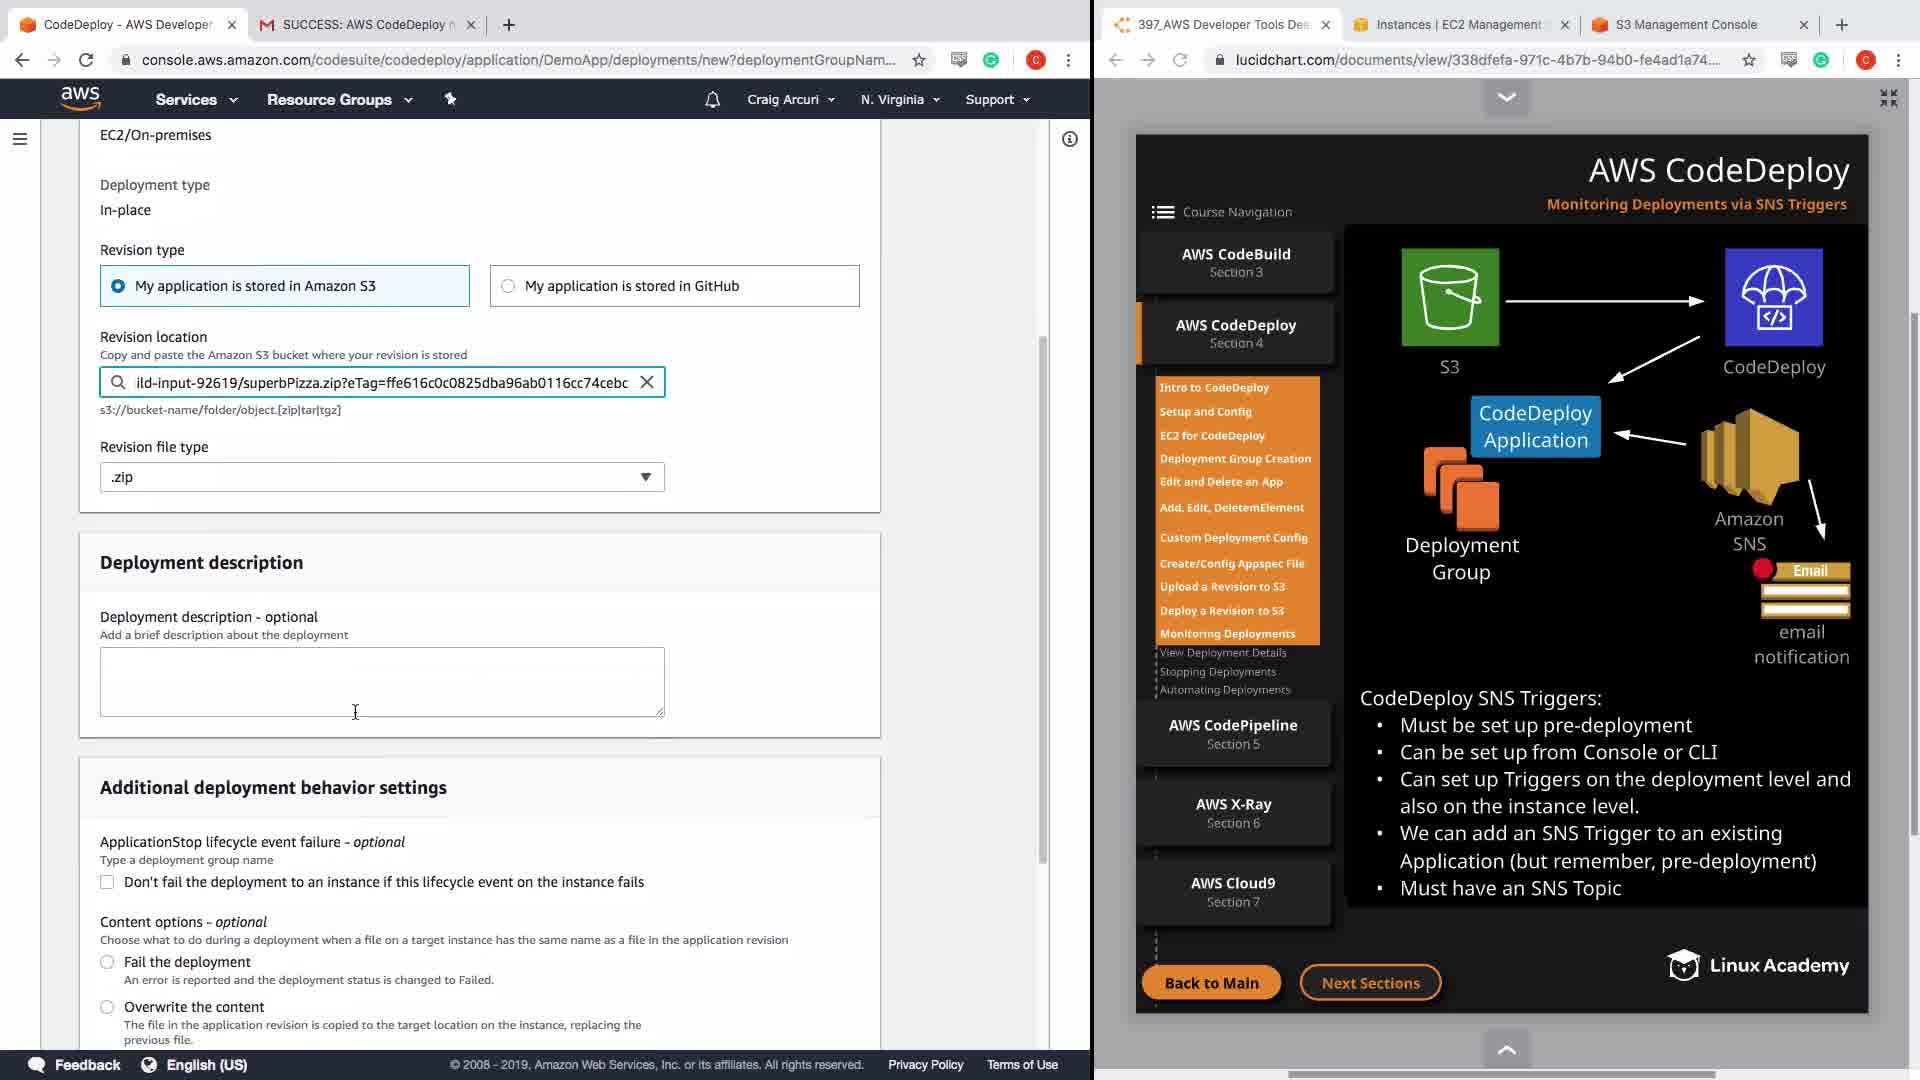Screen dimensions: 1920x1080
Task: Click into the Deployment description text area
Action: coord(382,681)
